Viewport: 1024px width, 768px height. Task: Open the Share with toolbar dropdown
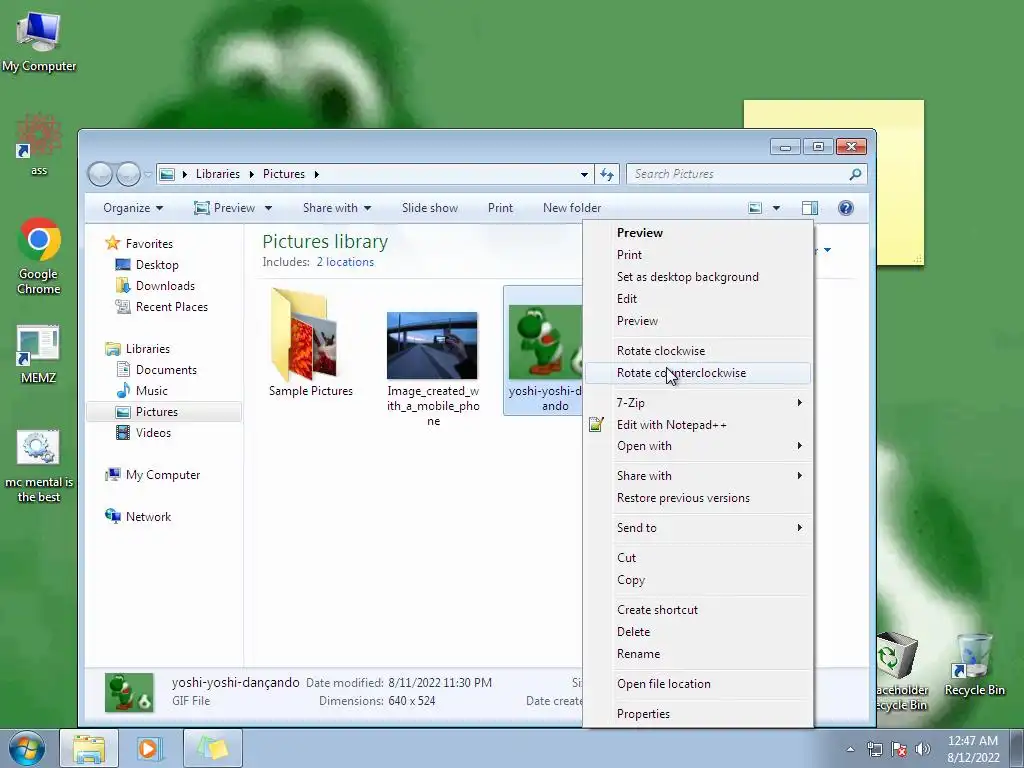click(337, 208)
